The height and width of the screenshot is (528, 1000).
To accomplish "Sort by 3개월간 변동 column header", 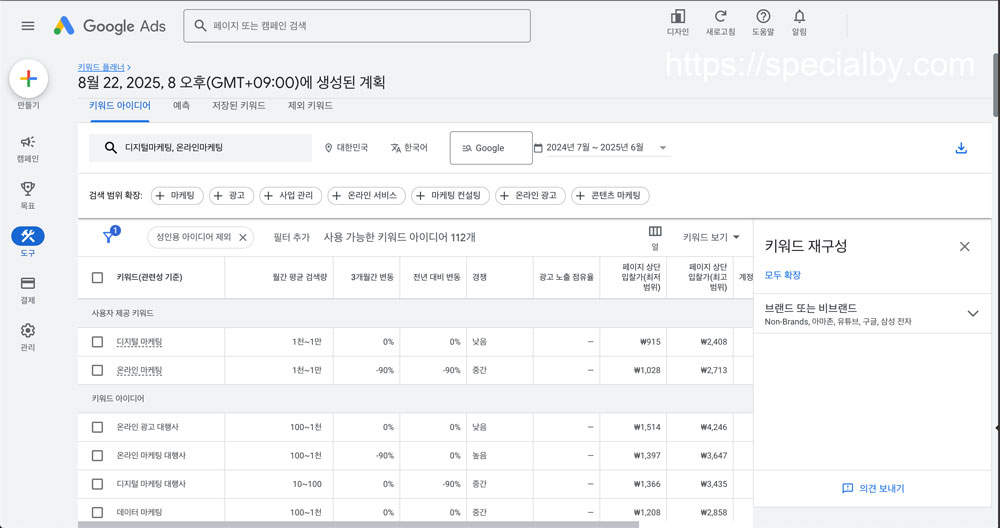I will coord(372,277).
